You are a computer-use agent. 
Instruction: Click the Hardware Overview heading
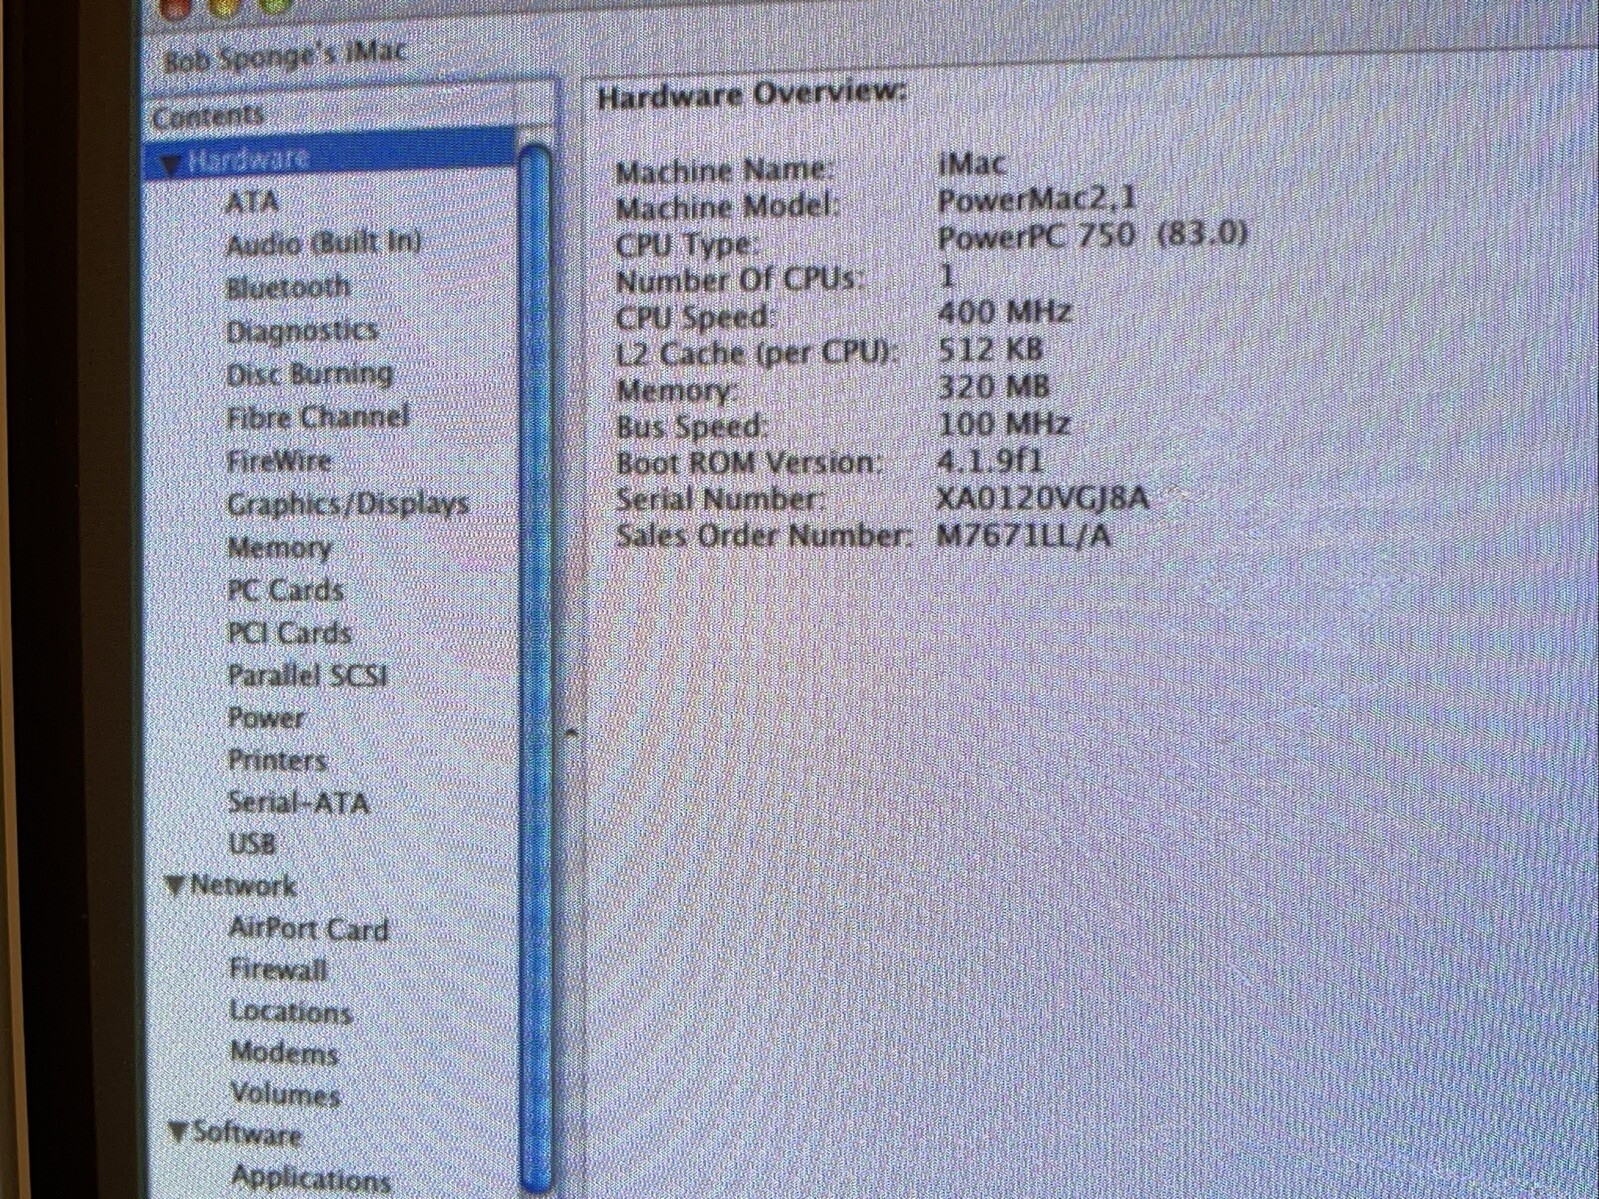pyautogui.click(x=752, y=95)
